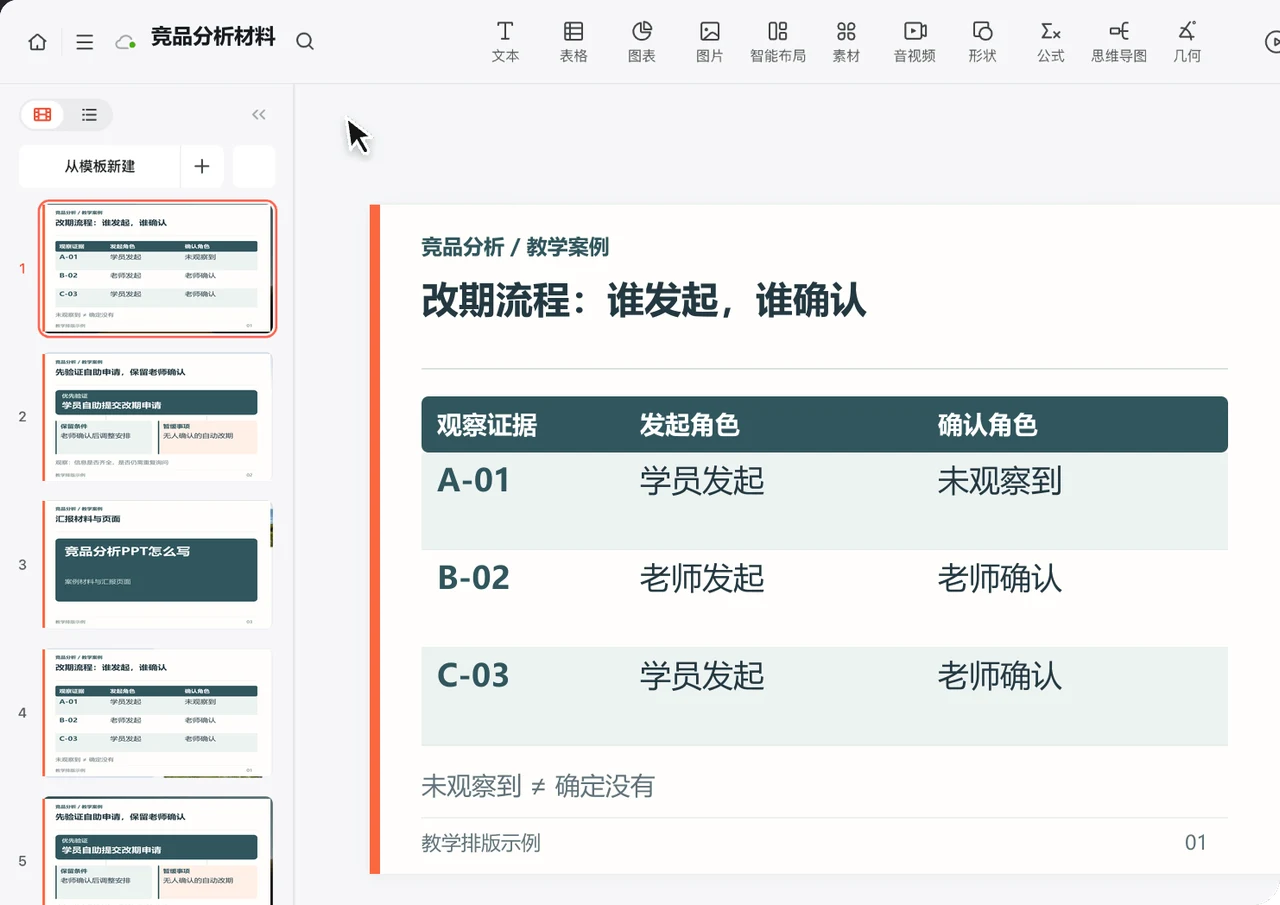Open the hamburger menu icon
The image size is (1280, 905).
click(85, 42)
